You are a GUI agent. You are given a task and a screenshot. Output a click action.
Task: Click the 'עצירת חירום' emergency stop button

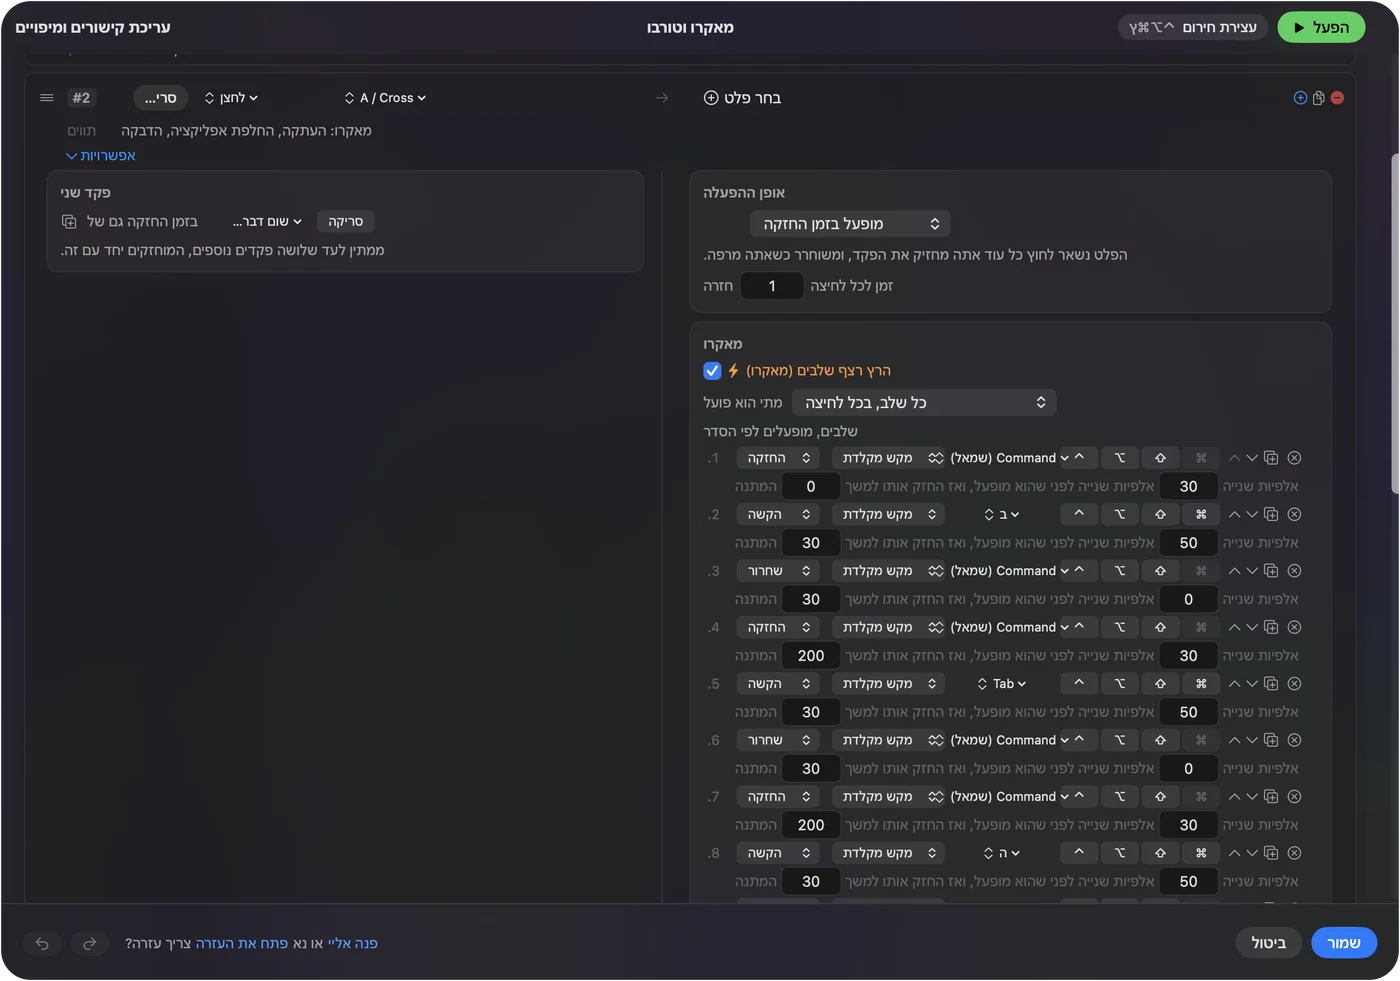tap(1193, 28)
